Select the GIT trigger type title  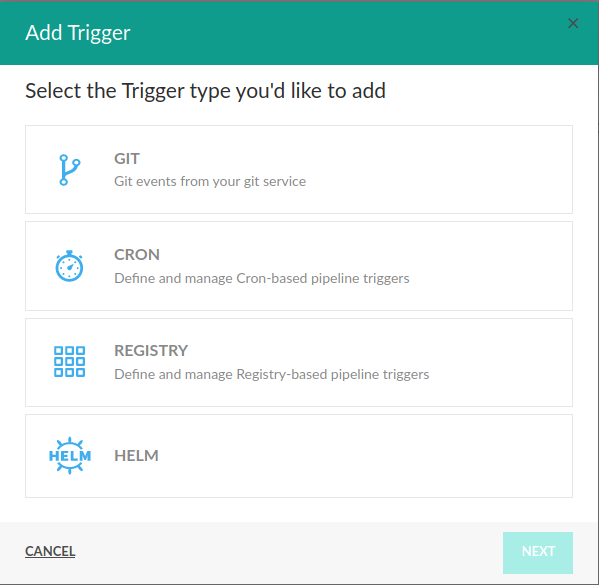click(x=127, y=159)
